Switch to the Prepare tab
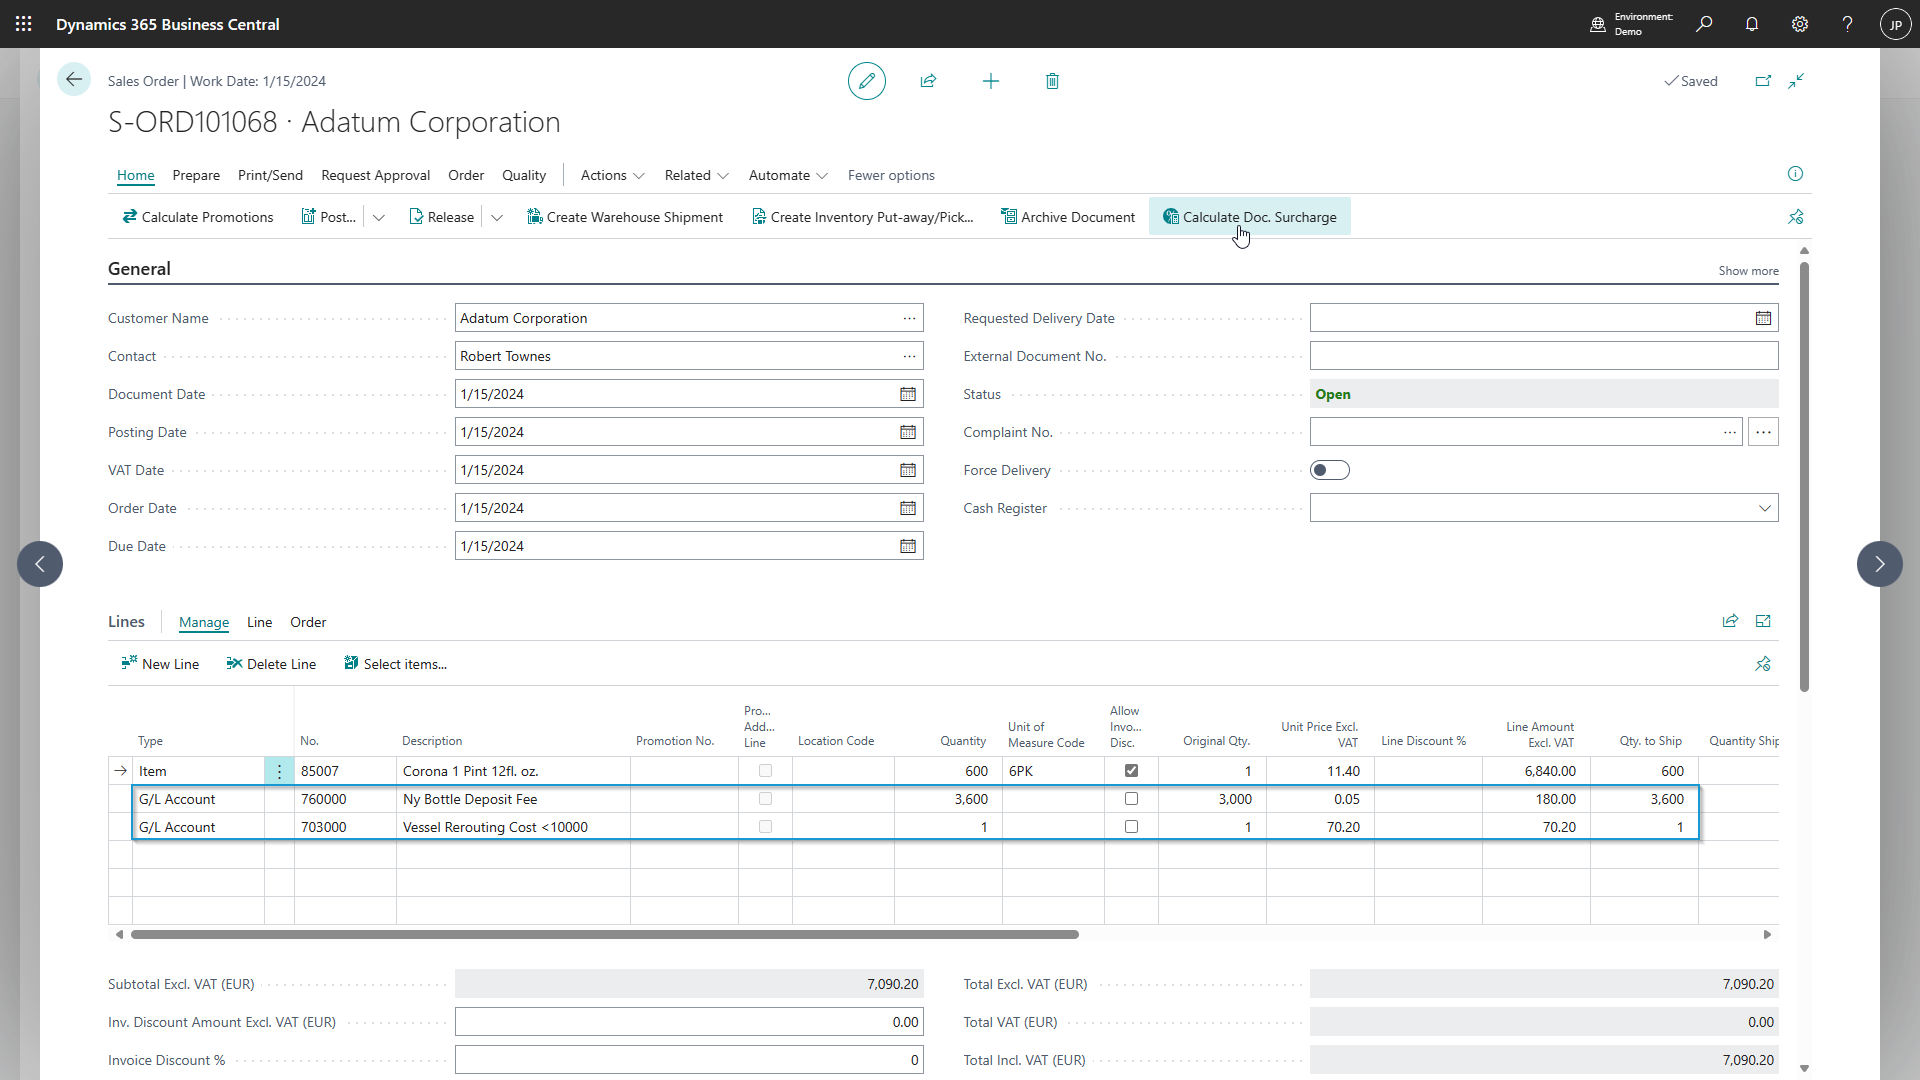Image resolution: width=1920 pixels, height=1080 pixels. coord(196,175)
